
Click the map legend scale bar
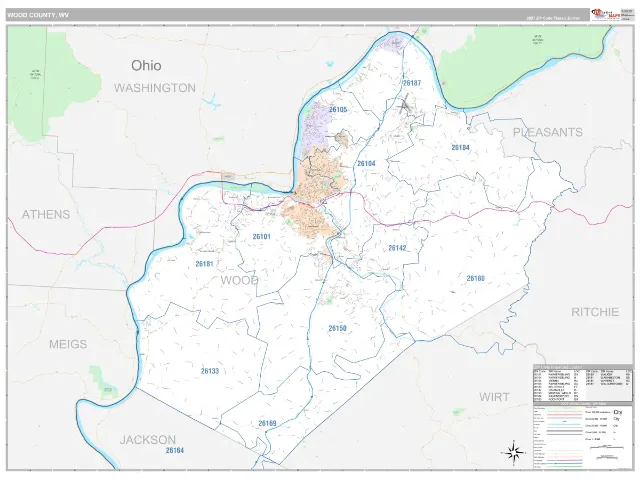(x=606, y=447)
